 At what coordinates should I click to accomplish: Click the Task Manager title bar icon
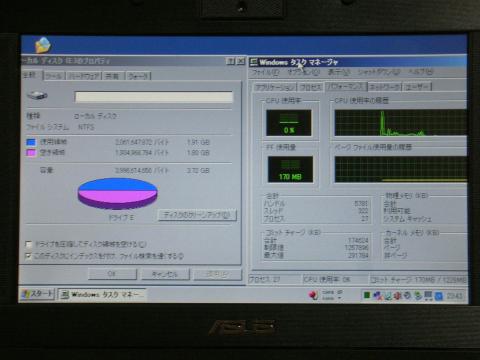pos(254,62)
